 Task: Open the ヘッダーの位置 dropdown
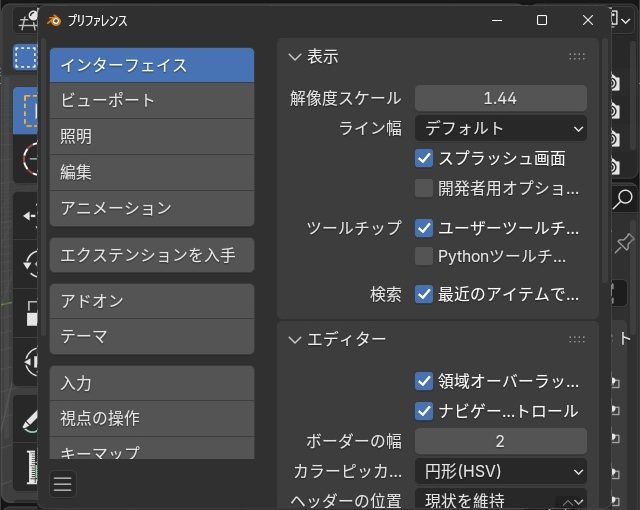501,499
